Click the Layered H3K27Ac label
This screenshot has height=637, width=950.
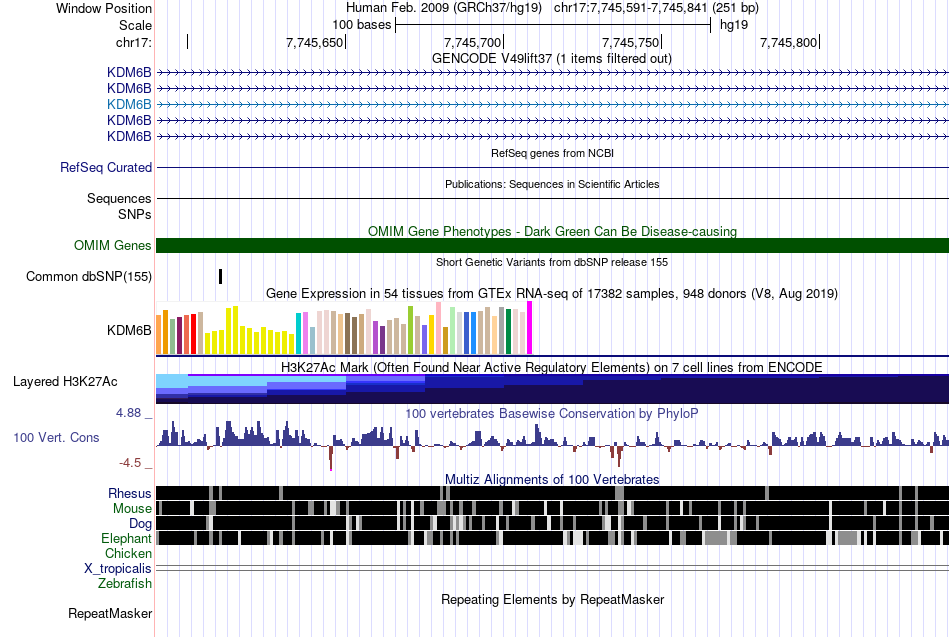click(65, 382)
